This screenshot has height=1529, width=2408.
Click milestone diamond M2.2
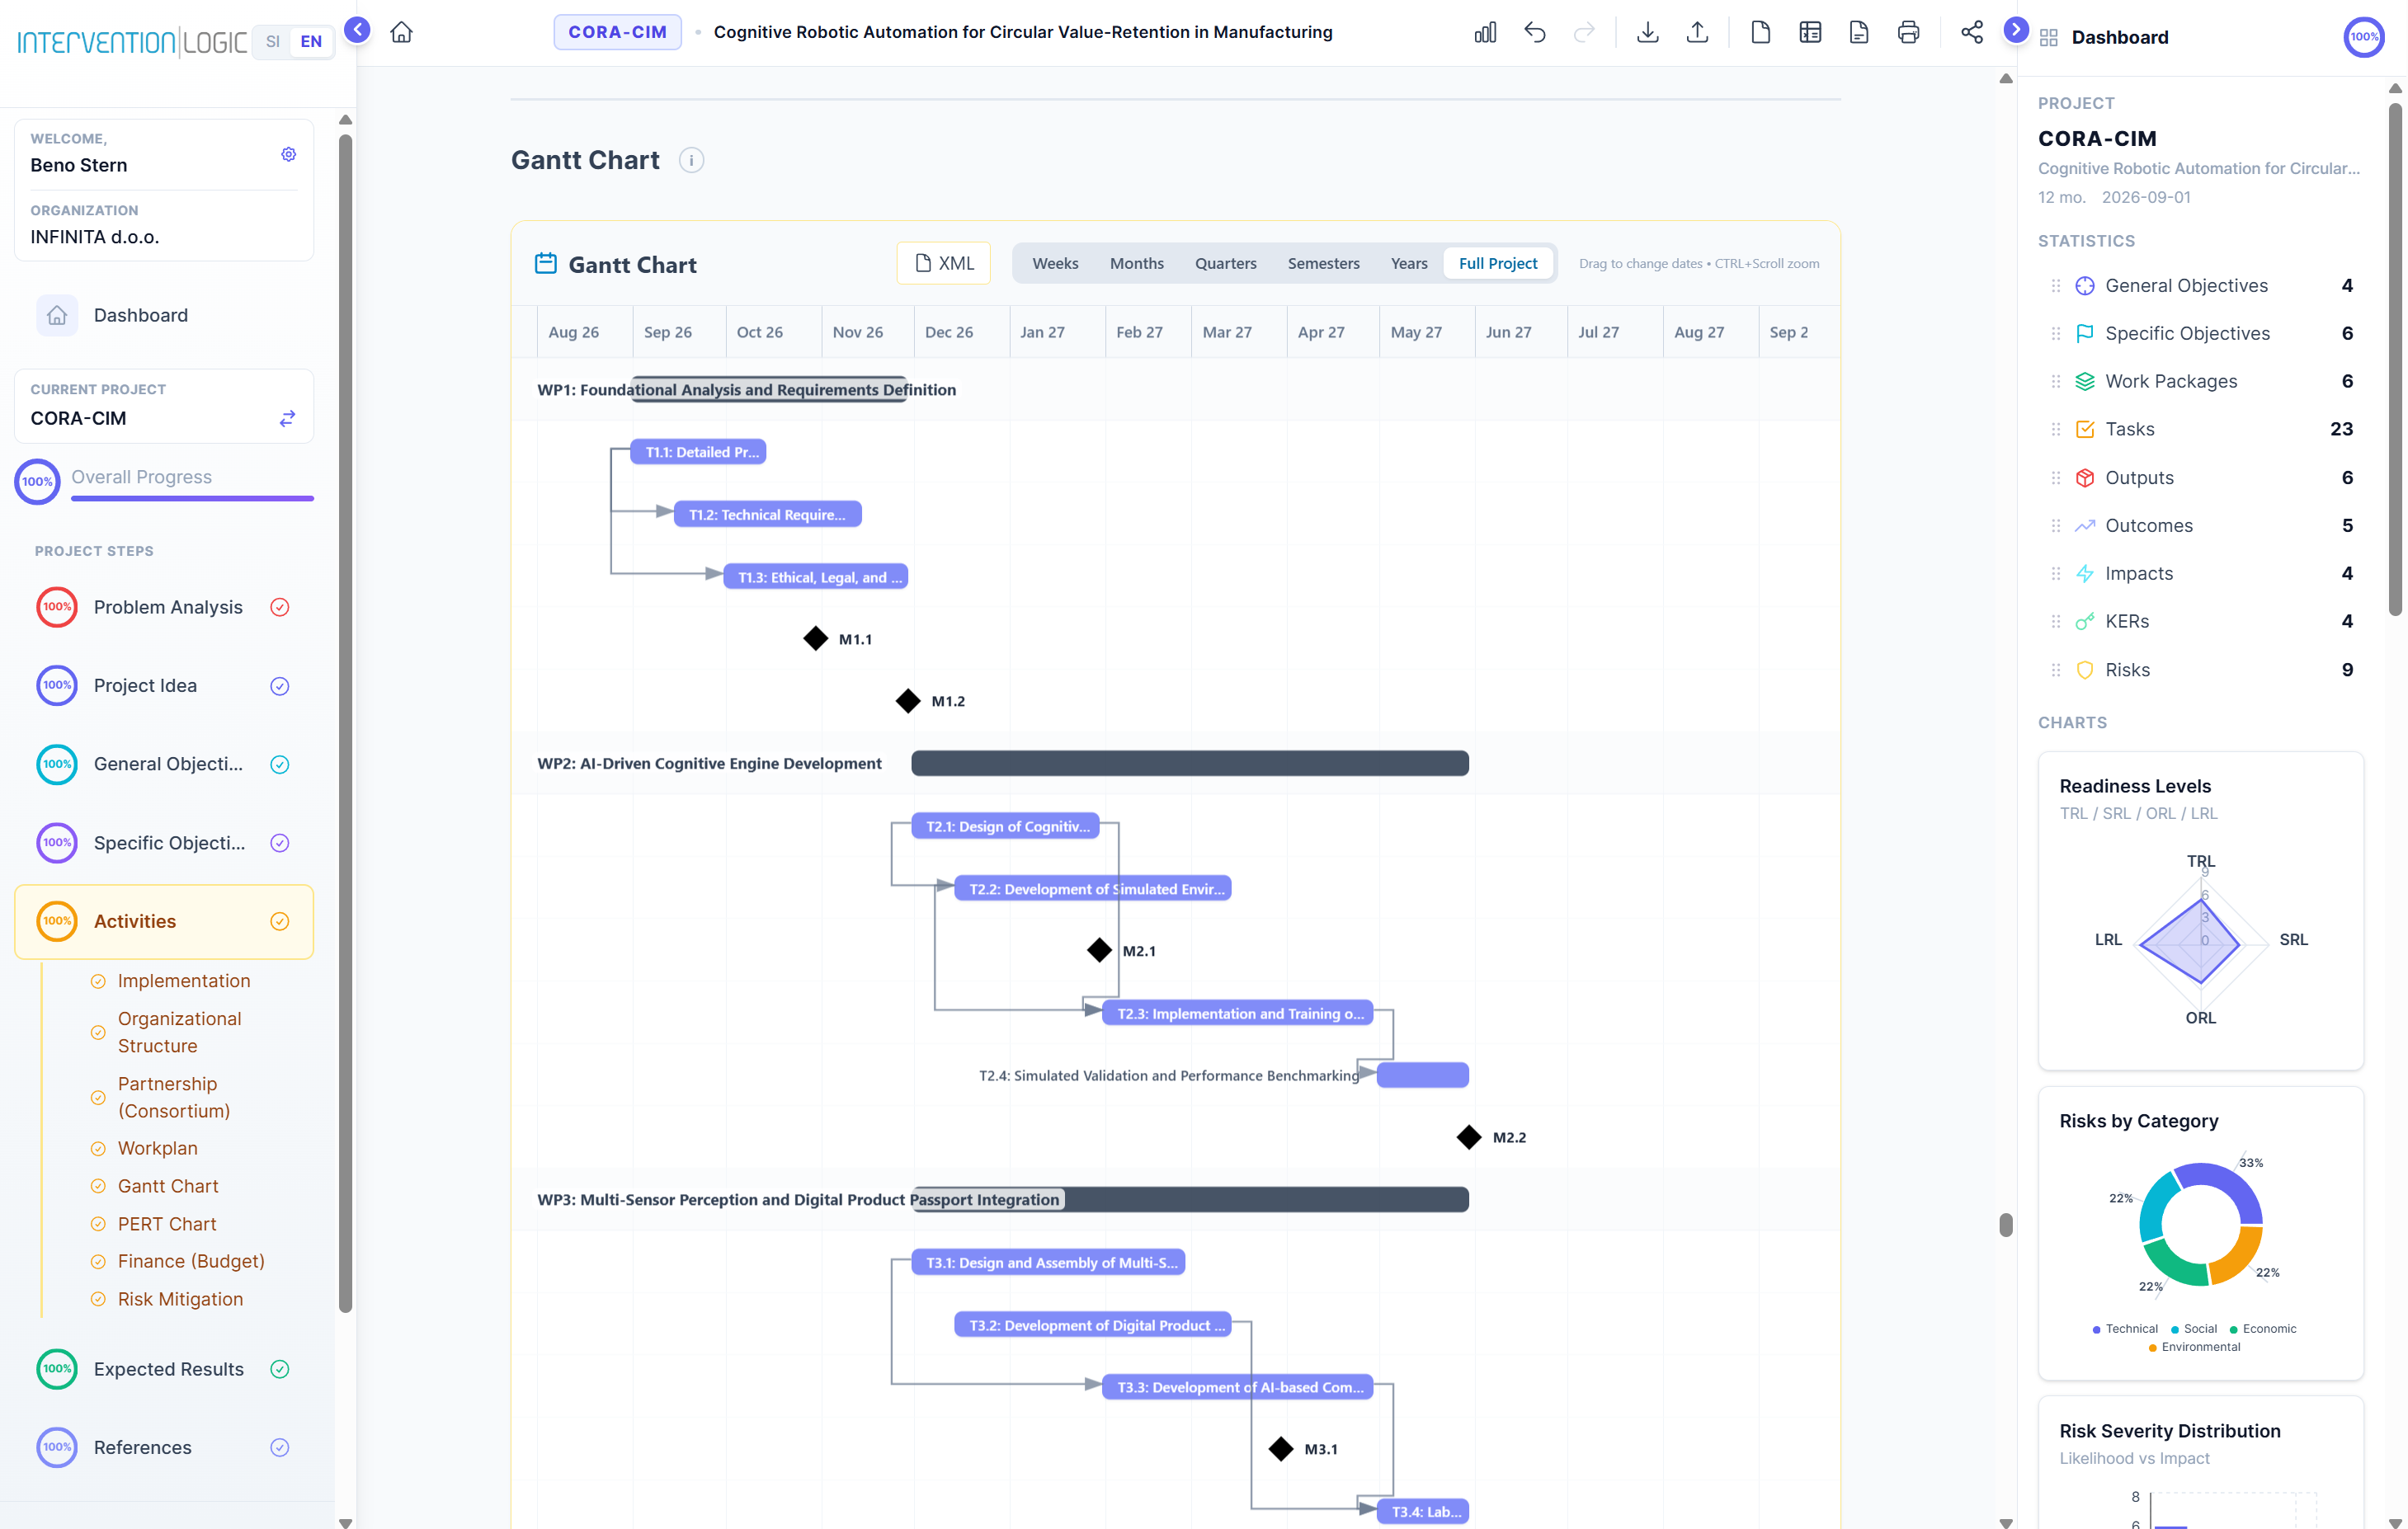click(1468, 1137)
